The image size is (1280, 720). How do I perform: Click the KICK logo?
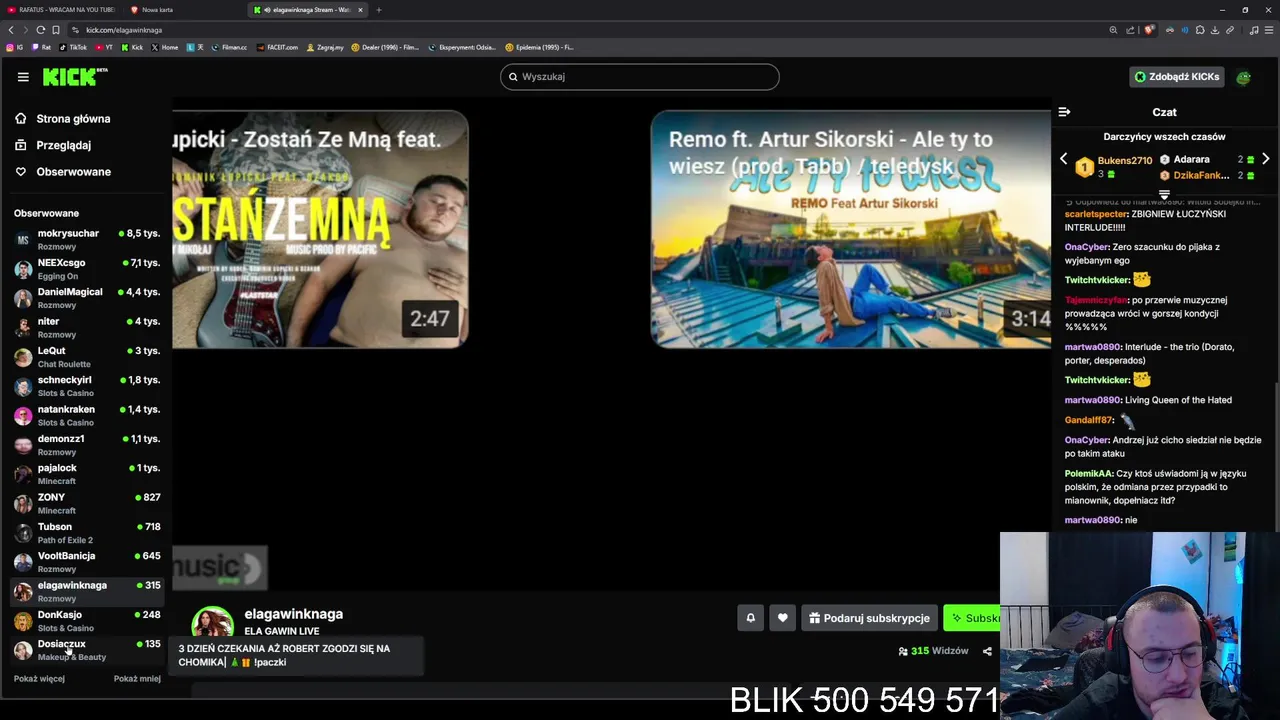[75, 77]
